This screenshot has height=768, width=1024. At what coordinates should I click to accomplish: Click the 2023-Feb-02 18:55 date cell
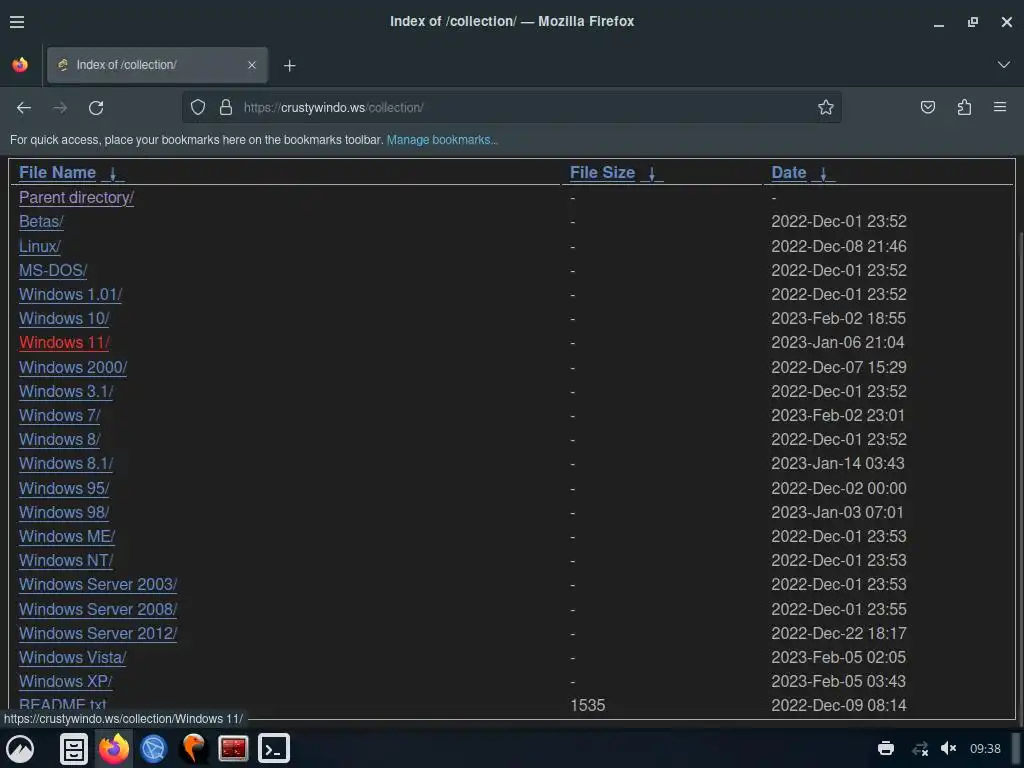pyautogui.click(x=839, y=319)
